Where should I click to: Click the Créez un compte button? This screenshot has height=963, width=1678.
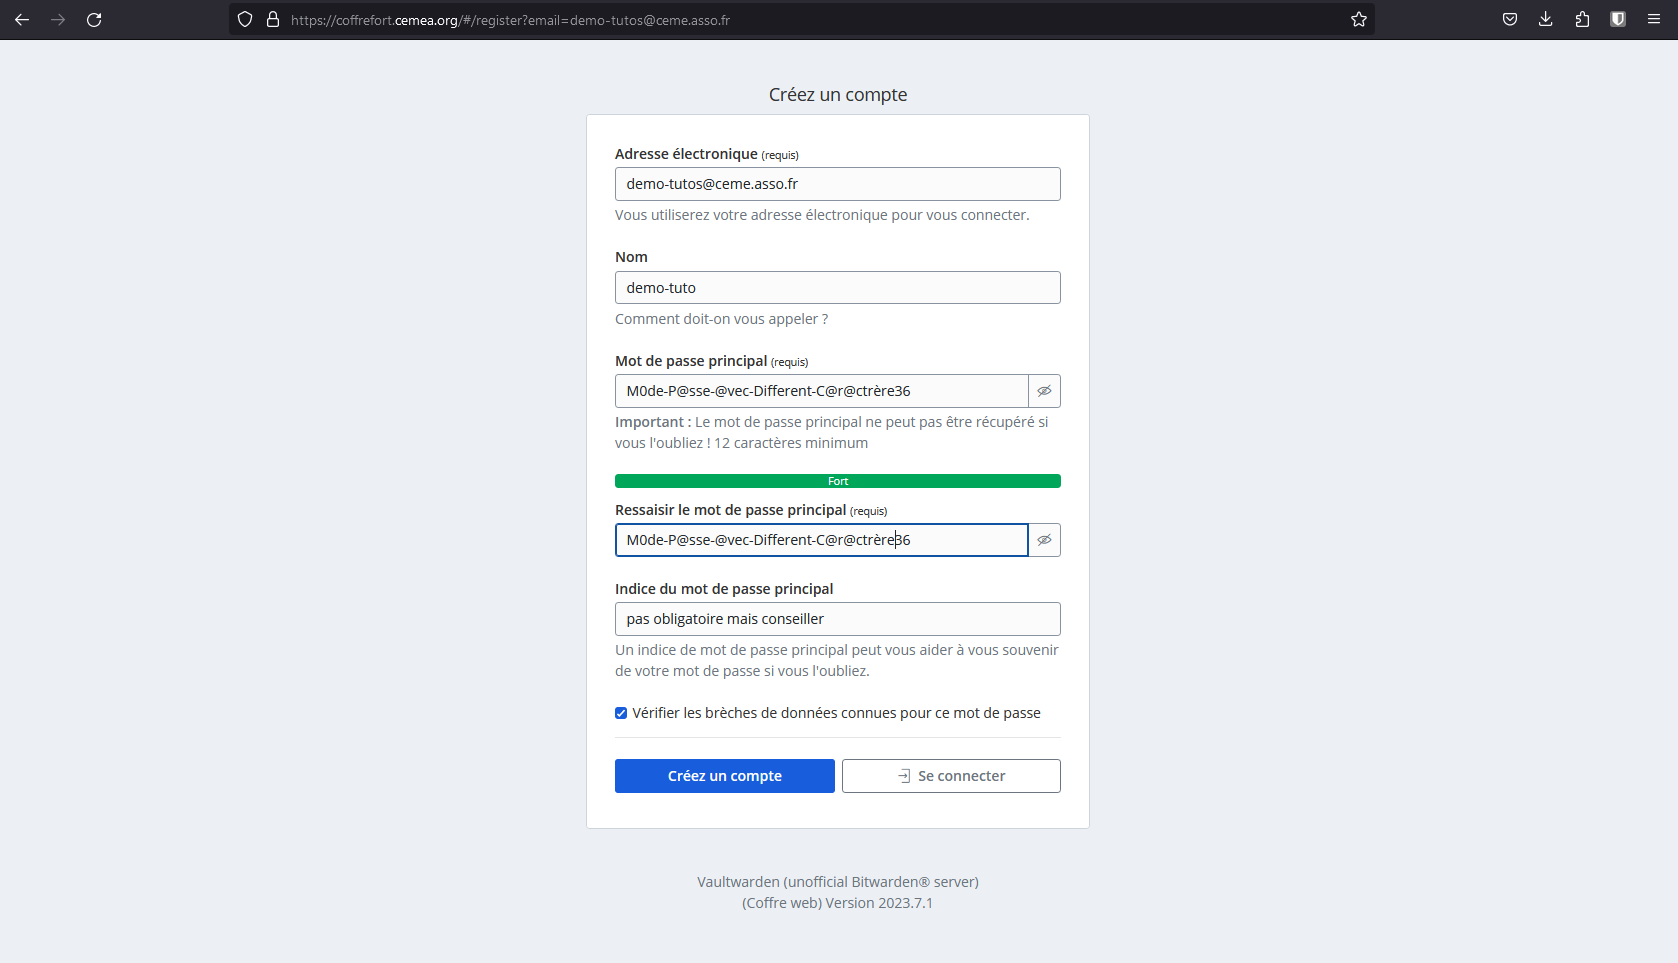[725, 776]
